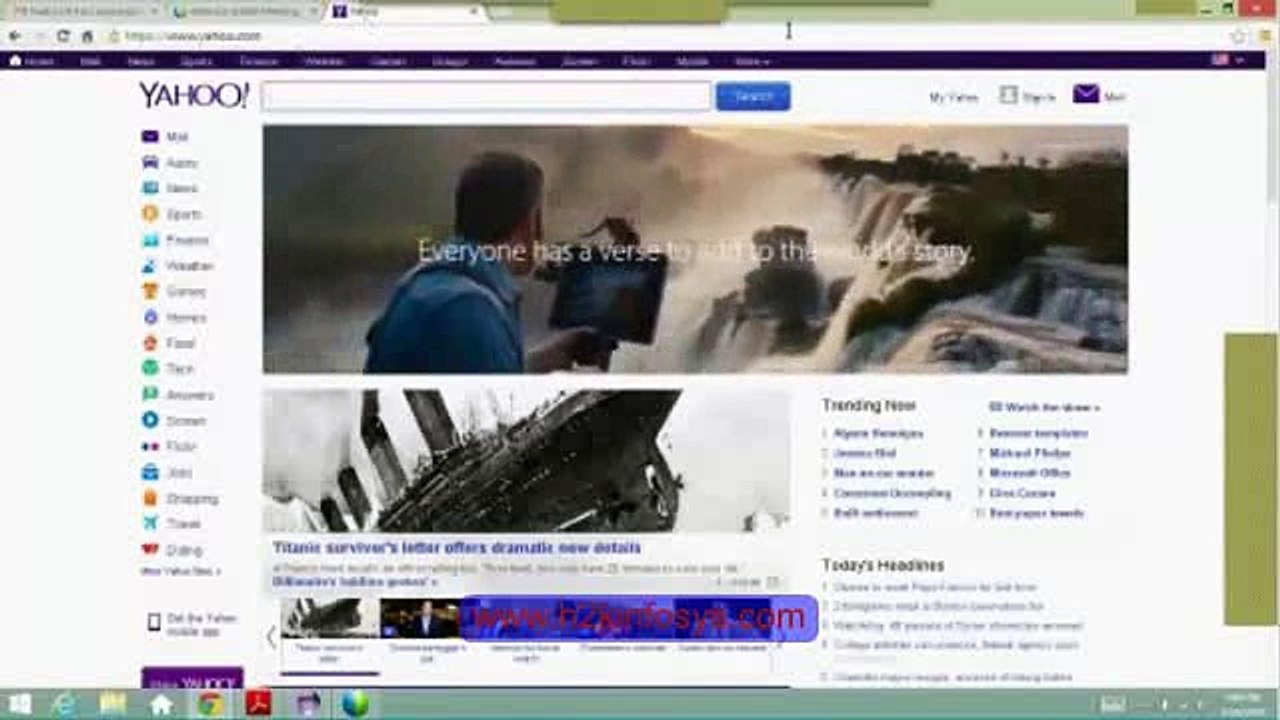Expand the More menu in Yahoo top bar
The width and height of the screenshot is (1280, 720).
click(752, 61)
